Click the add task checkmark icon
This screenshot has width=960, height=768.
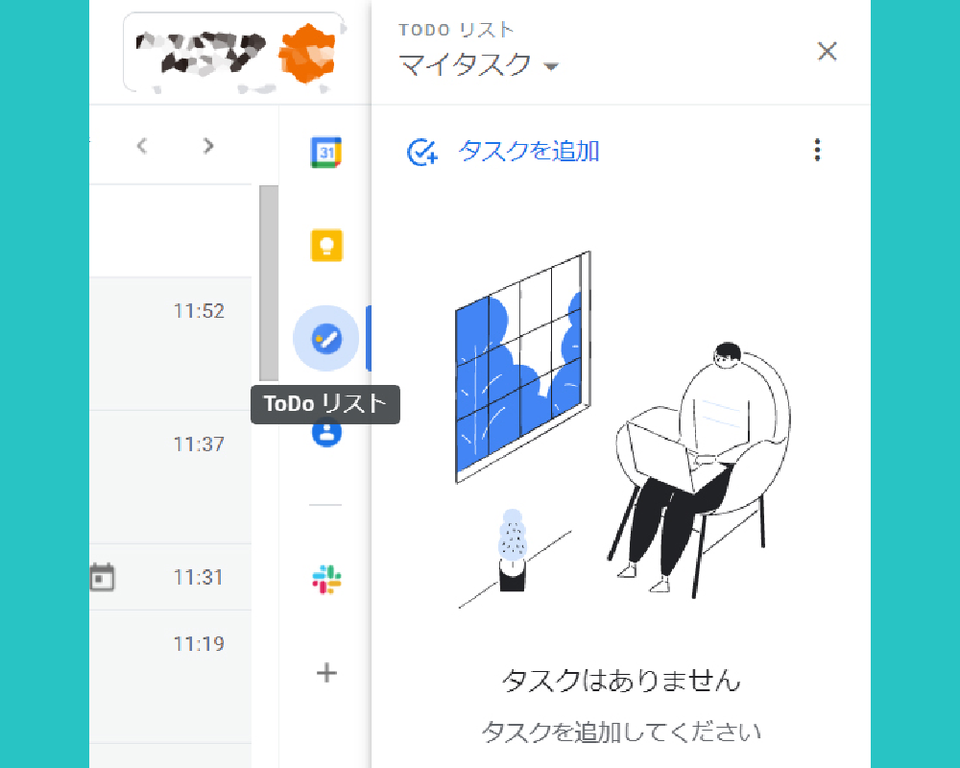[x=422, y=152]
